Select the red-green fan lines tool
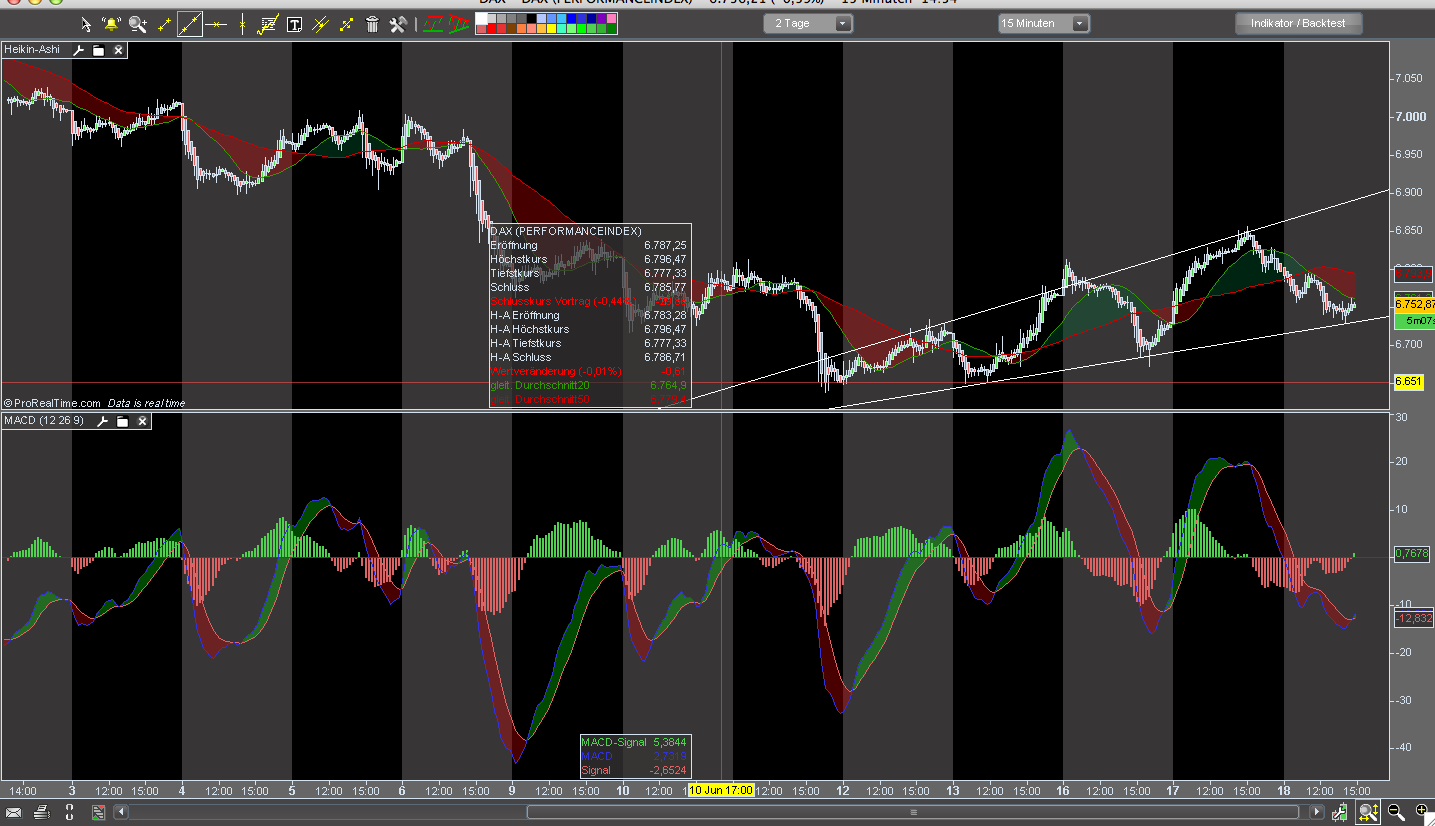The image size is (1435, 826). [x=458, y=25]
